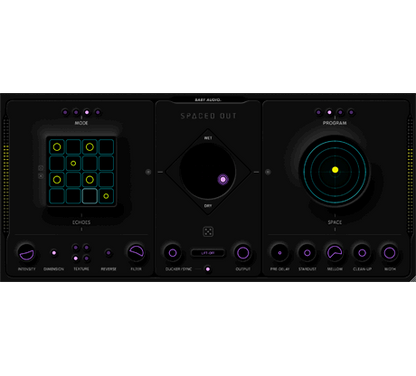Click the Clean-Up knob
The image size is (416, 376).
pyautogui.click(x=362, y=253)
